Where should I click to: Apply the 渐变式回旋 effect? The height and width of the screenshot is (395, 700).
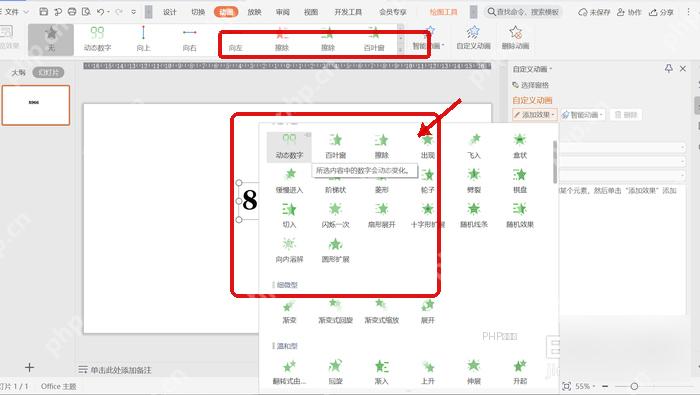pyautogui.click(x=335, y=312)
